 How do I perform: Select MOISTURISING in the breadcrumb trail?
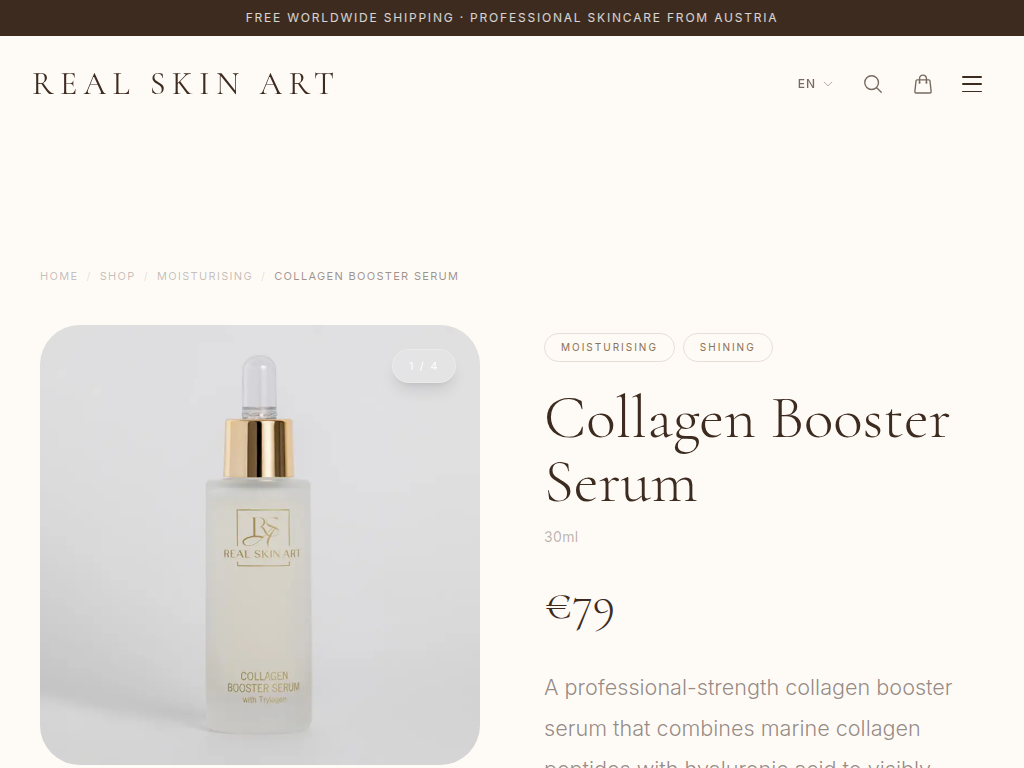[204, 276]
